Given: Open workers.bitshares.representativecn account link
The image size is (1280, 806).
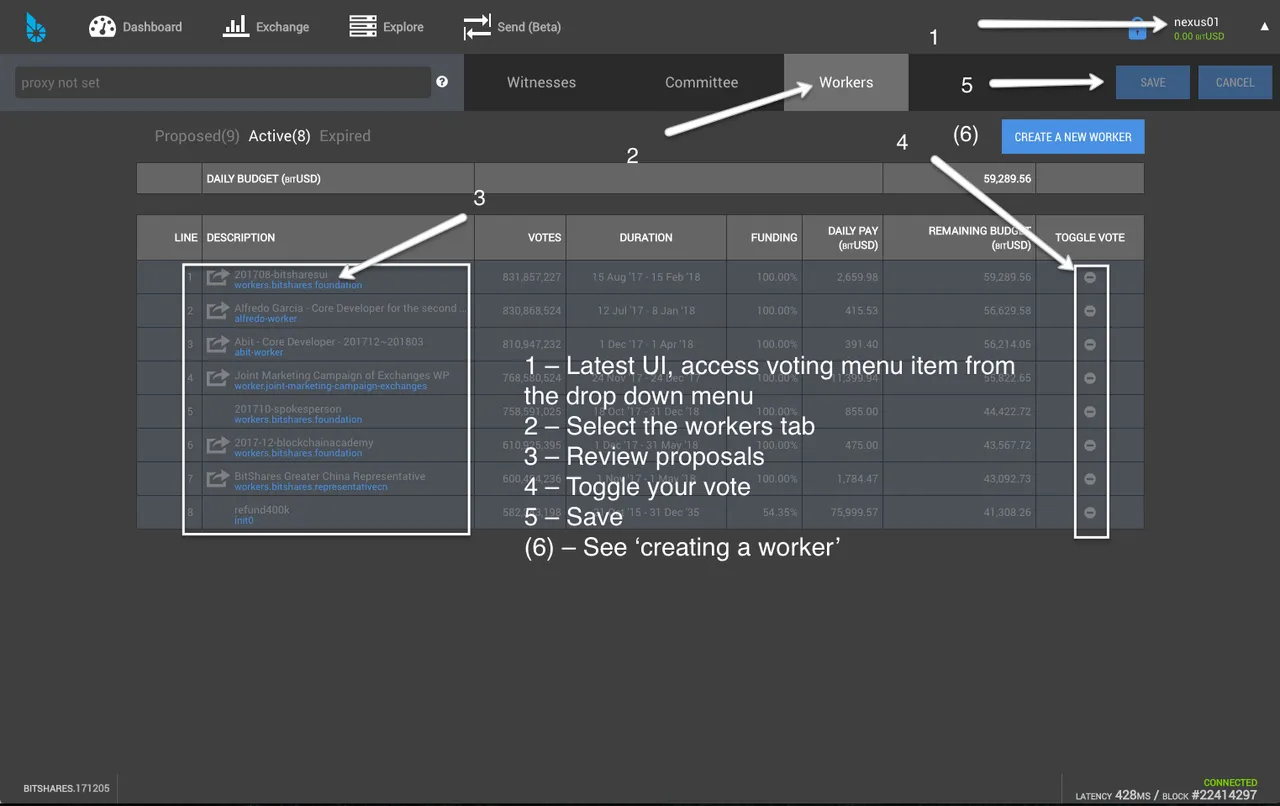Looking at the screenshot, I should click(311, 487).
